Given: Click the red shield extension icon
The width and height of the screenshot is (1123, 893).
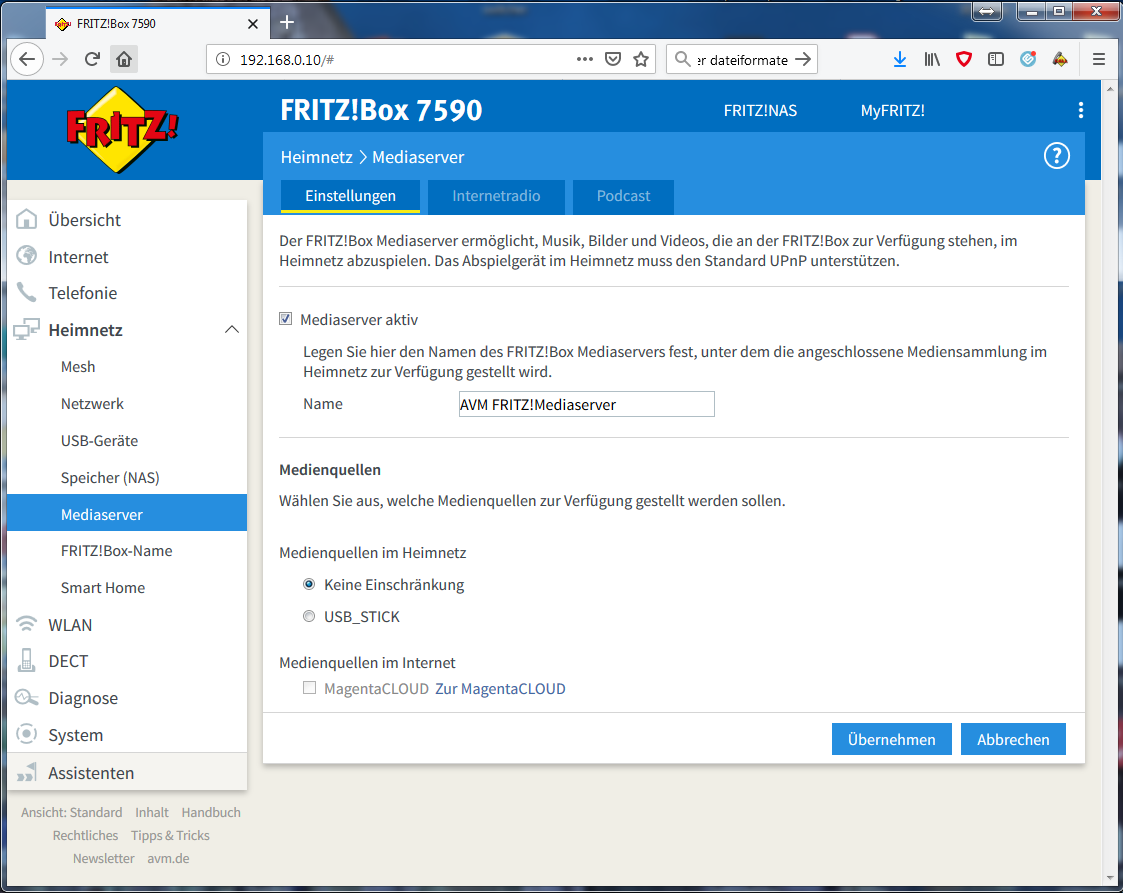Looking at the screenshot, I should pos(964,59).
